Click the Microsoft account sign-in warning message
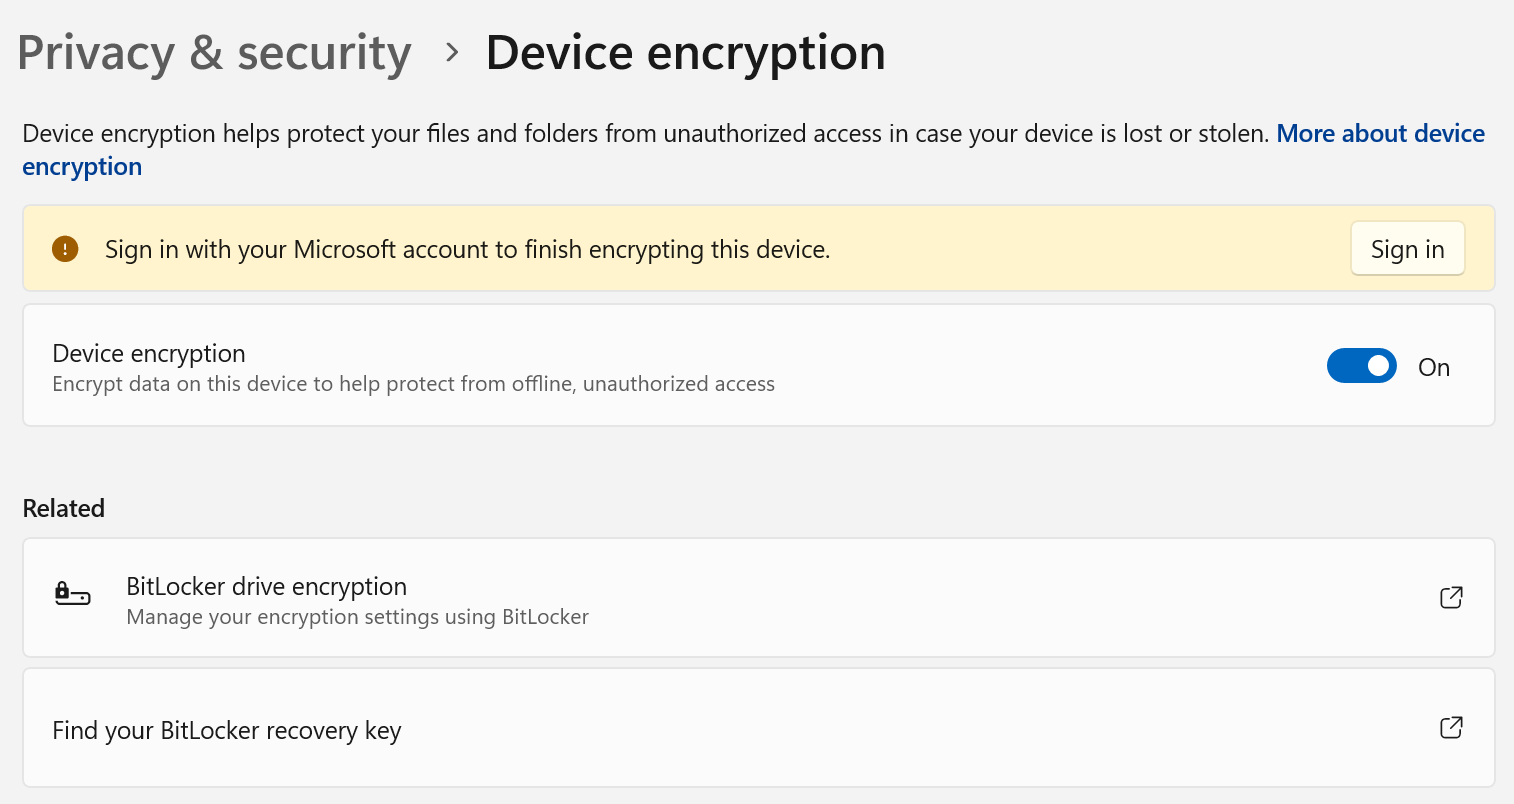This screenshot has height=804, width=1514. click(x=467, y=249)
